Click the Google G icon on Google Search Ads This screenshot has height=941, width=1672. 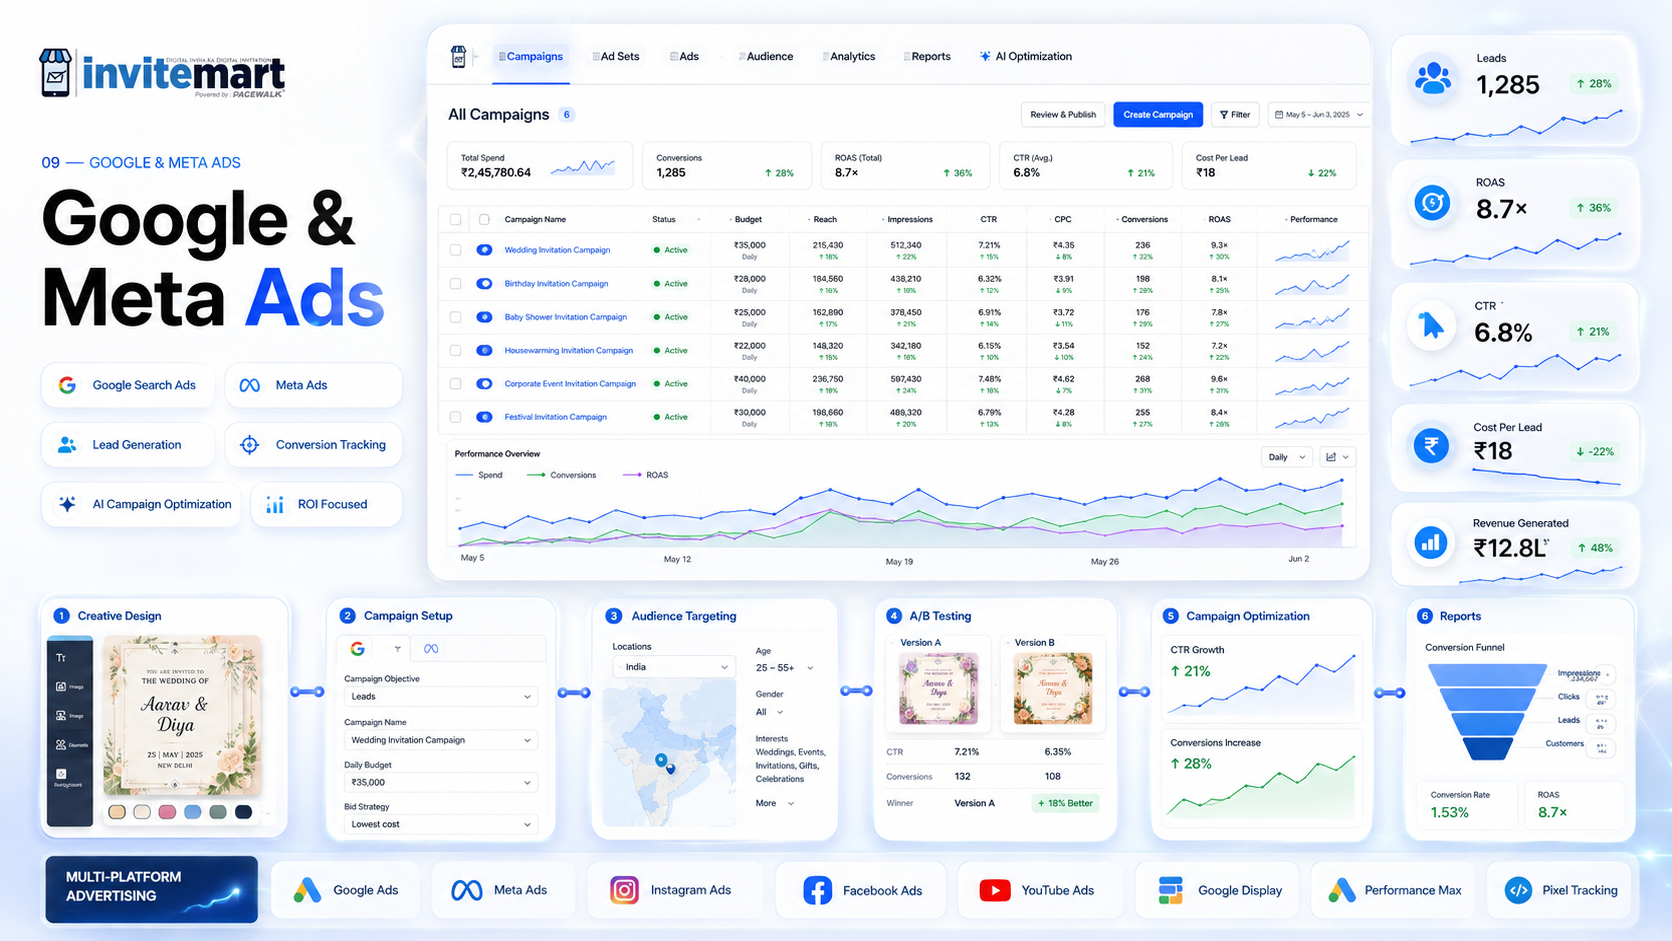tap(67, 385)
